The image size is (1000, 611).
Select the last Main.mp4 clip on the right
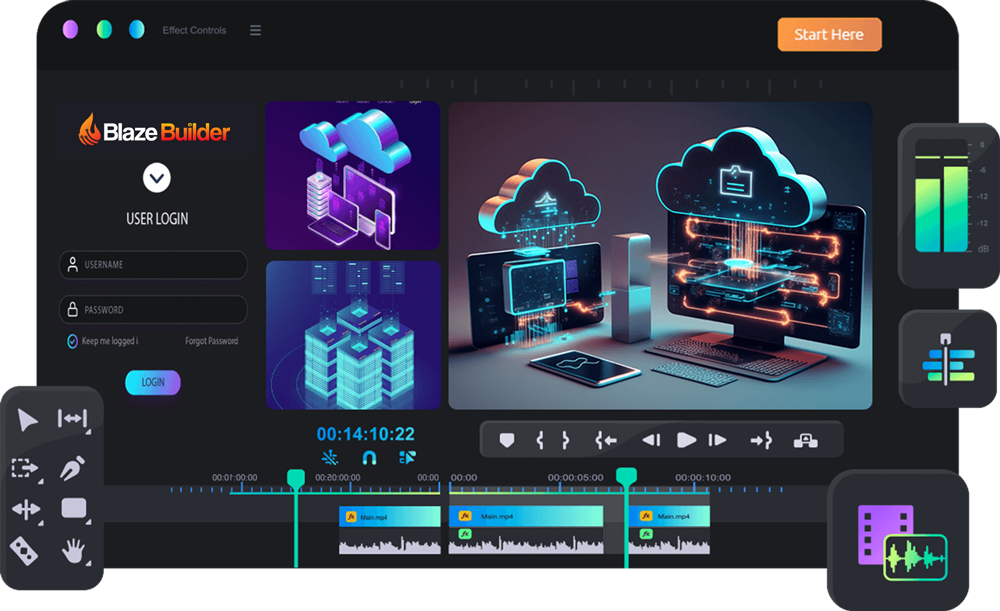[x=669, y=516]
